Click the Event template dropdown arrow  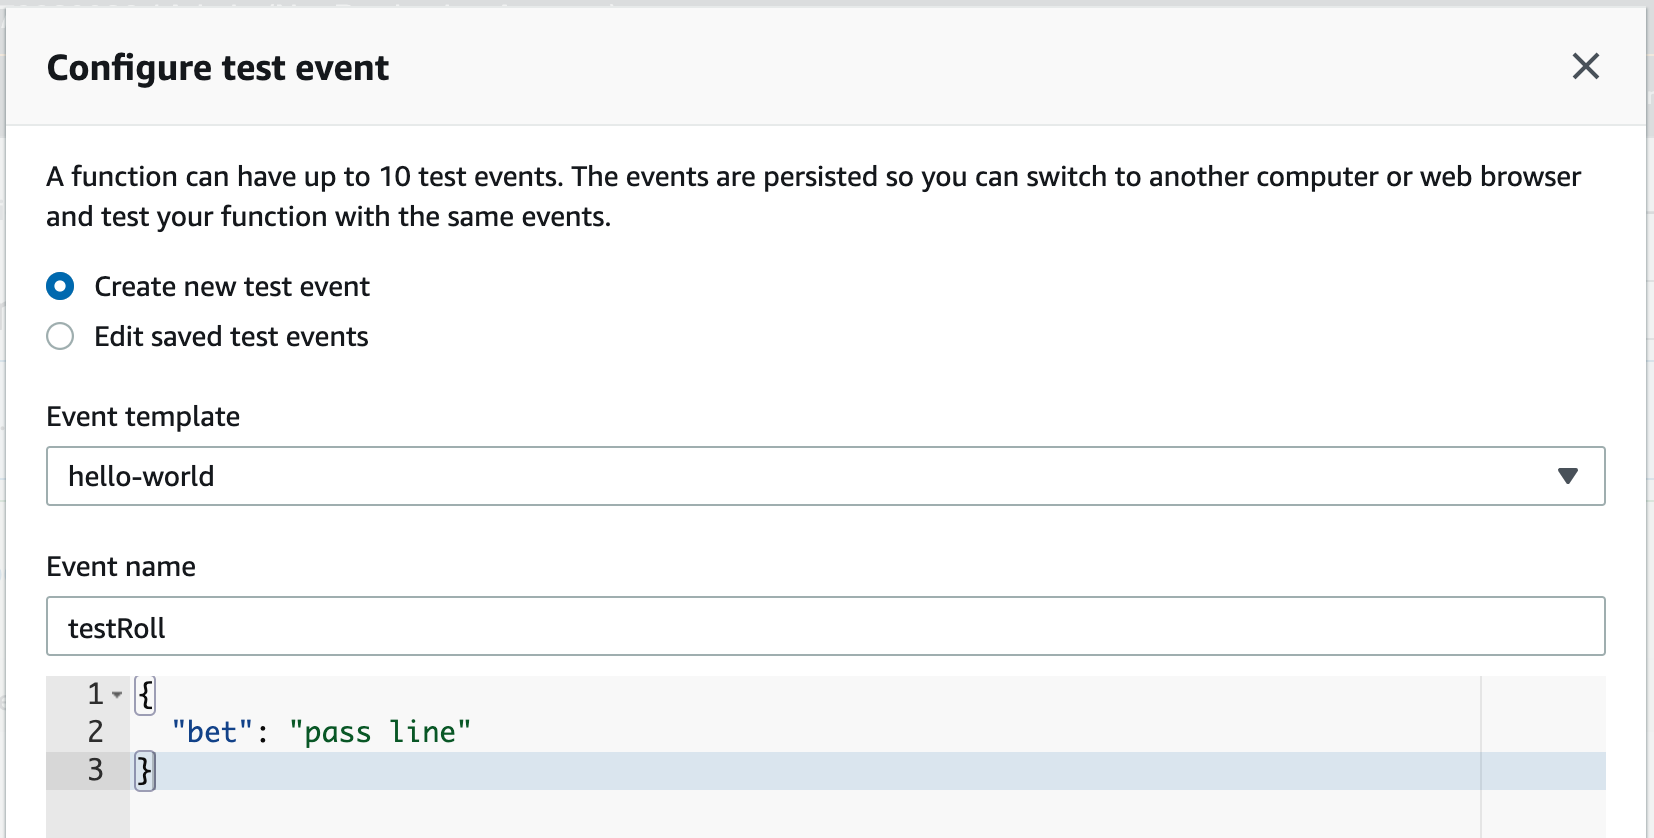(x=1567, y=476)
